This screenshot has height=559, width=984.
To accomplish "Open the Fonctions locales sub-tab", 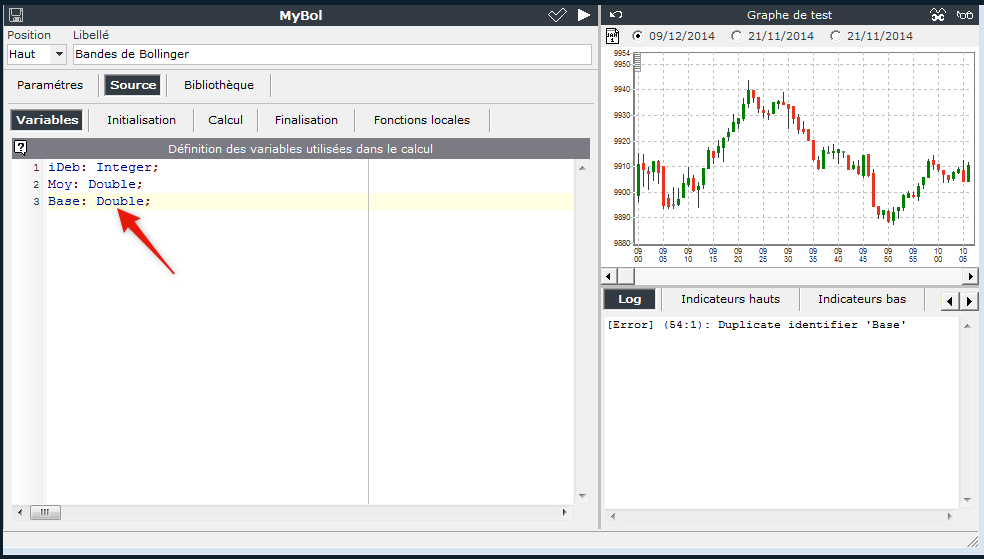I will (422, 120).
